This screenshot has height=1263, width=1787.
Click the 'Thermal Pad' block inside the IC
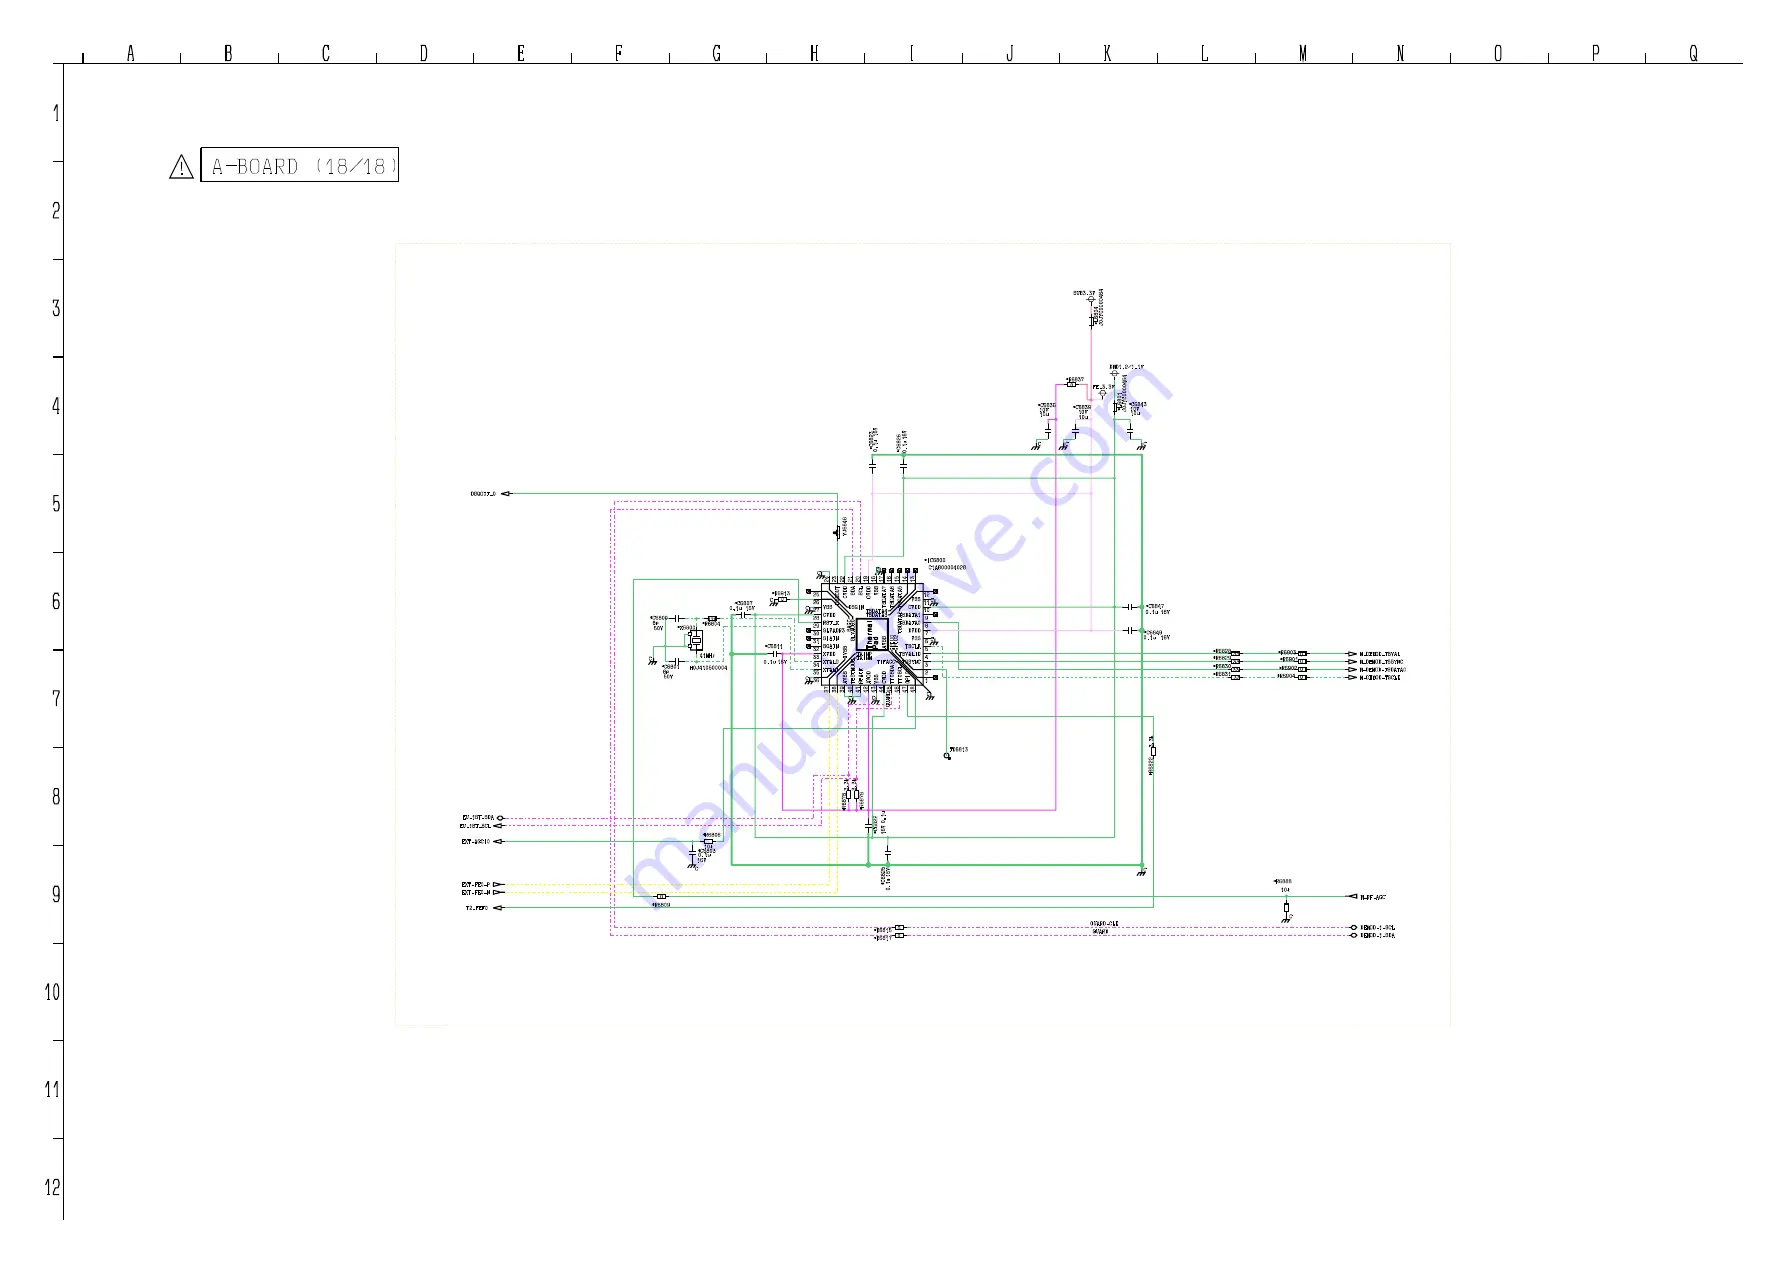click(x=871, y=634)
